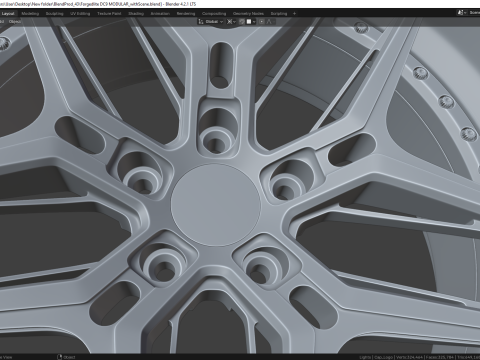
Task: Open proportional editing falloff dropdown
Action: tap(270, 22)
